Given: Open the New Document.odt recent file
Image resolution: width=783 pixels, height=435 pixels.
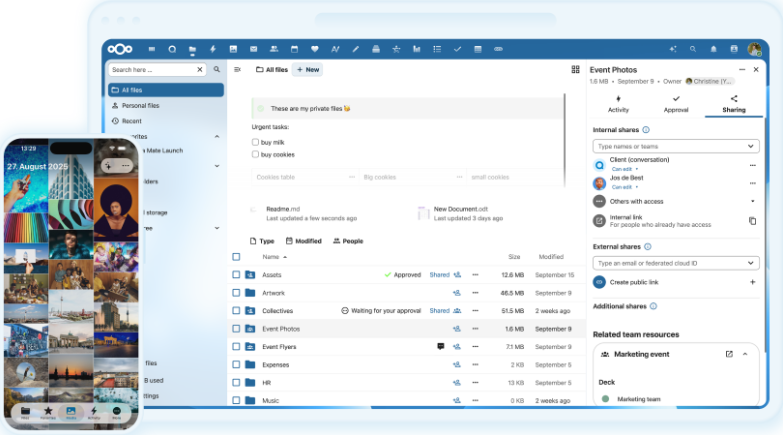Looking at the screenshot, I should pos(460,213).
